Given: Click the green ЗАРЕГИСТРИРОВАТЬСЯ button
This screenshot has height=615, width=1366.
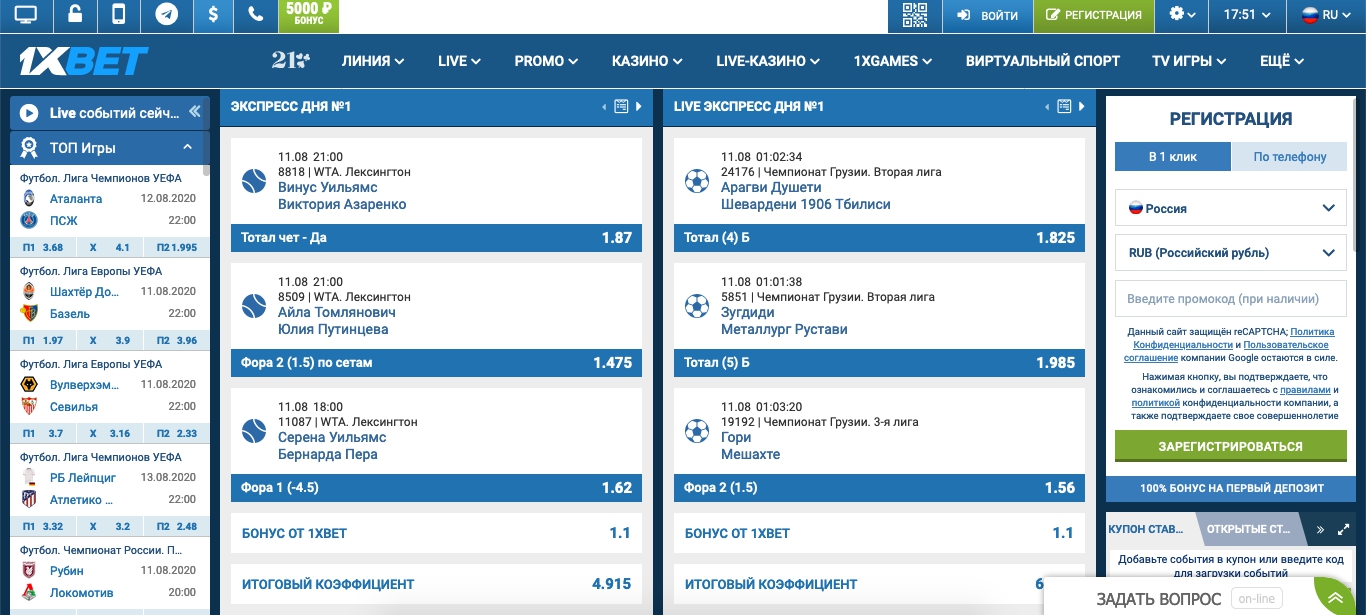Looking at the screenshot, I should pos(1231,446).
